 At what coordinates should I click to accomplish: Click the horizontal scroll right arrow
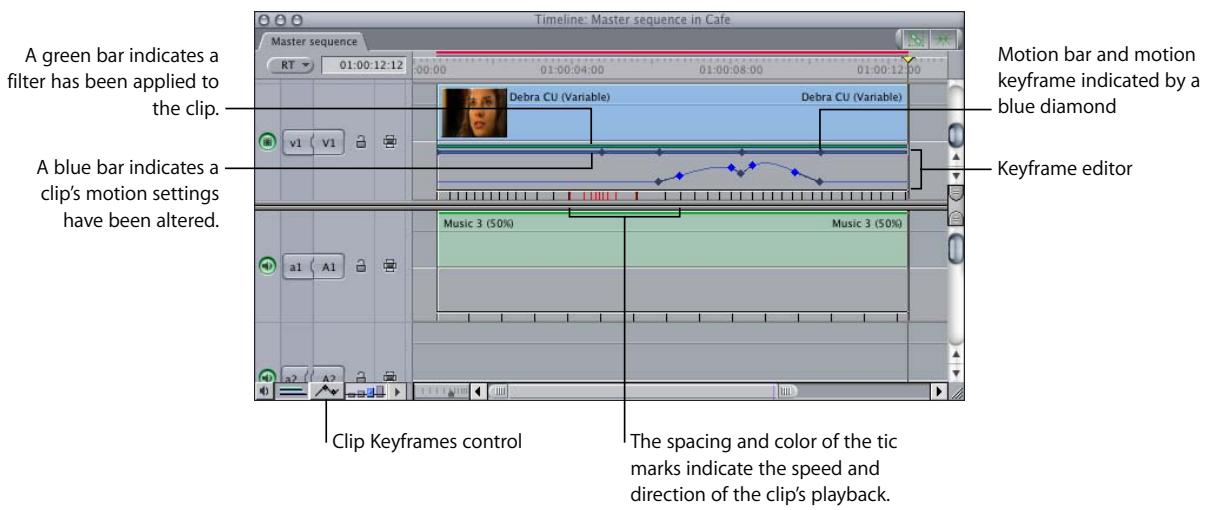point(939,391)
